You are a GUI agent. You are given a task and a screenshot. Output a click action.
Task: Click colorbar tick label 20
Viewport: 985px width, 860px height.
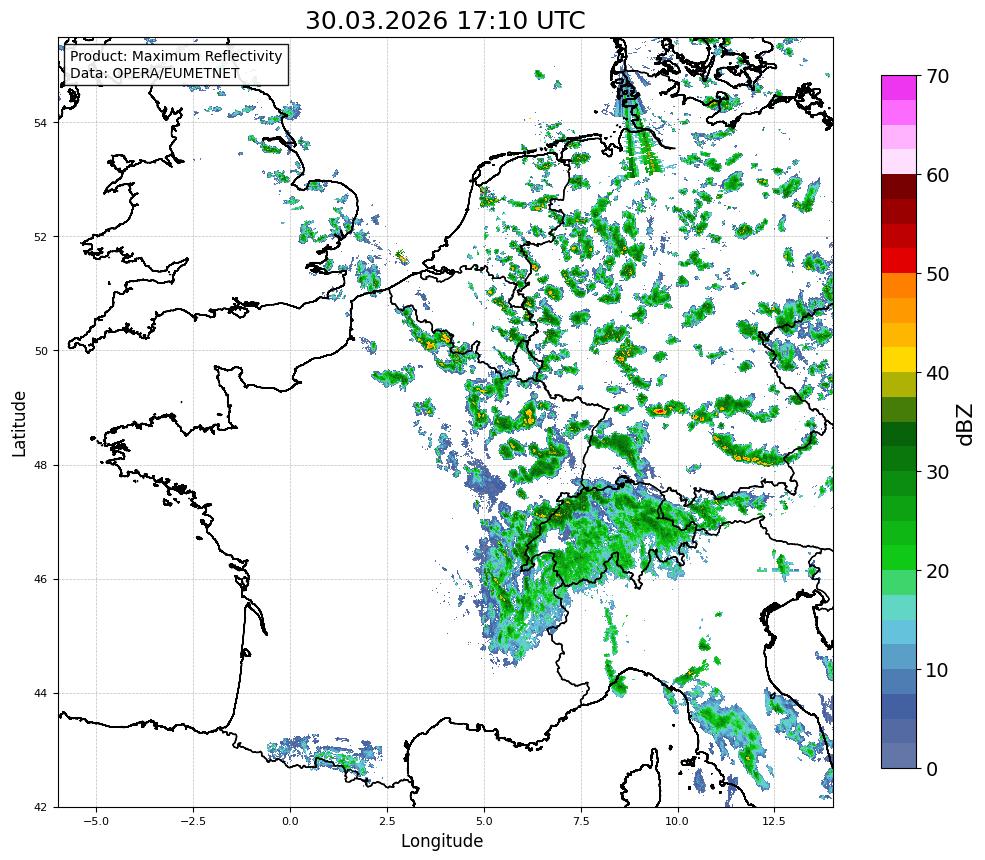point(937,571)
